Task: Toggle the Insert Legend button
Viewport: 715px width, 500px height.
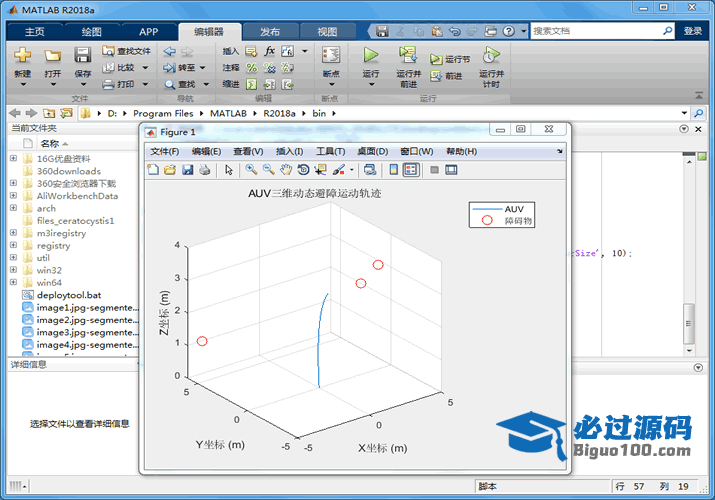Action: [x=411, y=170]
